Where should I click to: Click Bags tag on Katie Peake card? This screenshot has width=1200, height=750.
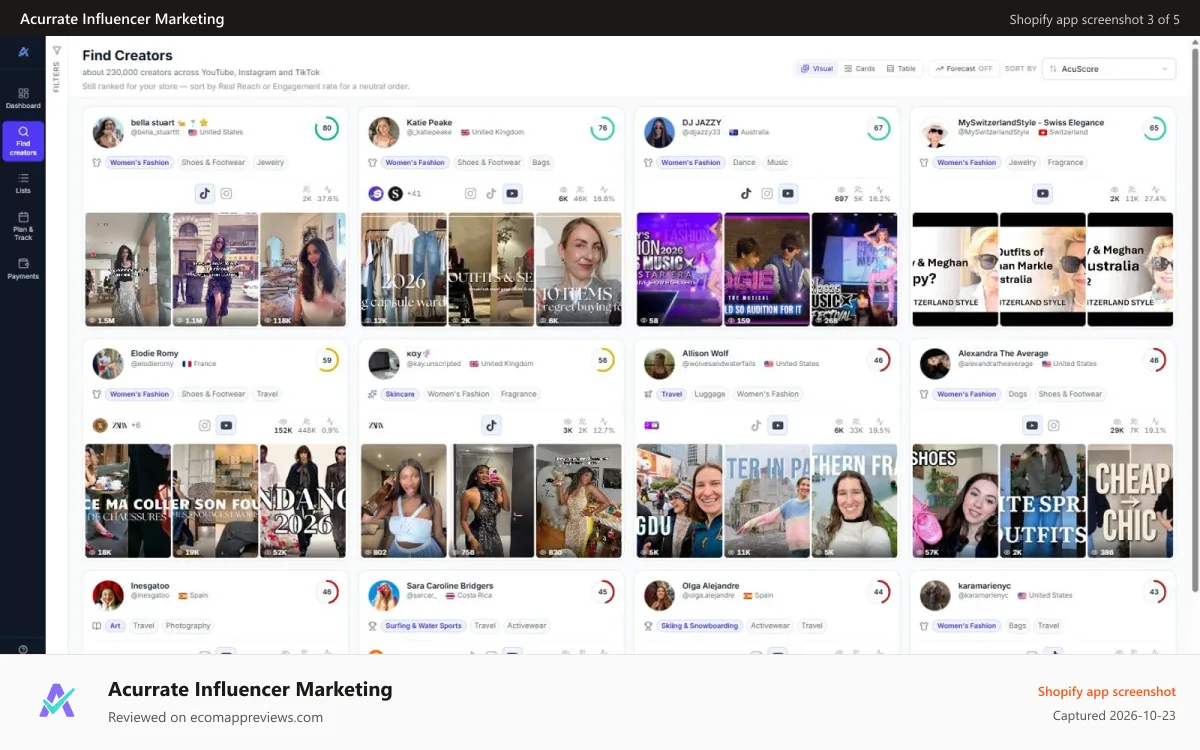coord(541,162)
